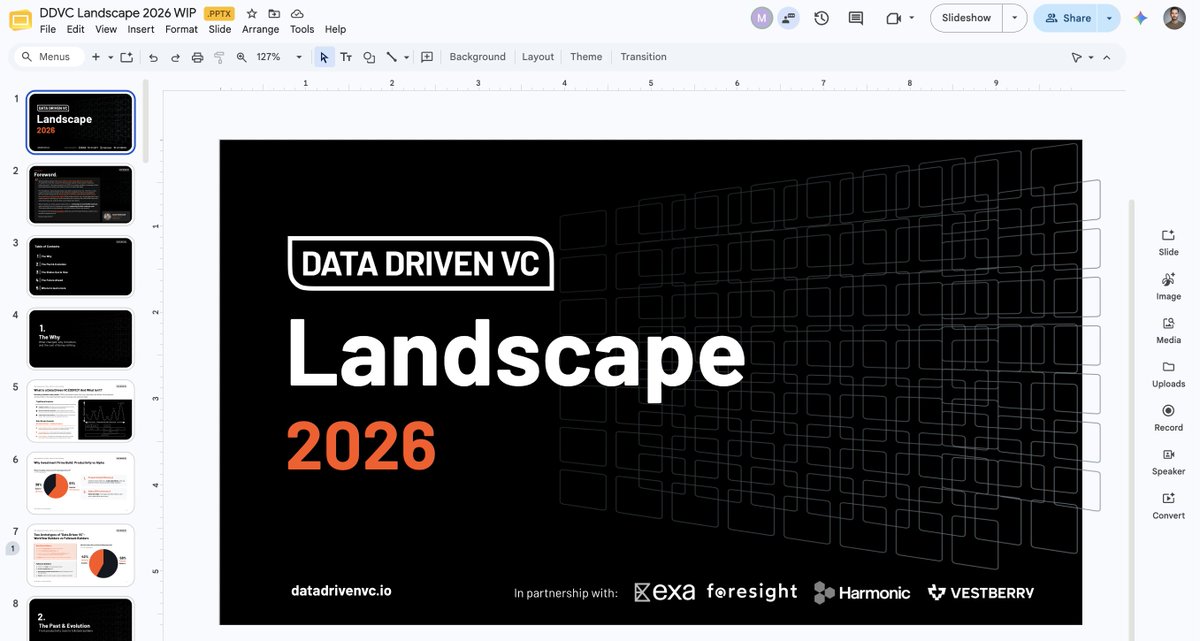This screenshot has width=1200, height=641.
Task: Undo the last action
Action: [153, 57]
